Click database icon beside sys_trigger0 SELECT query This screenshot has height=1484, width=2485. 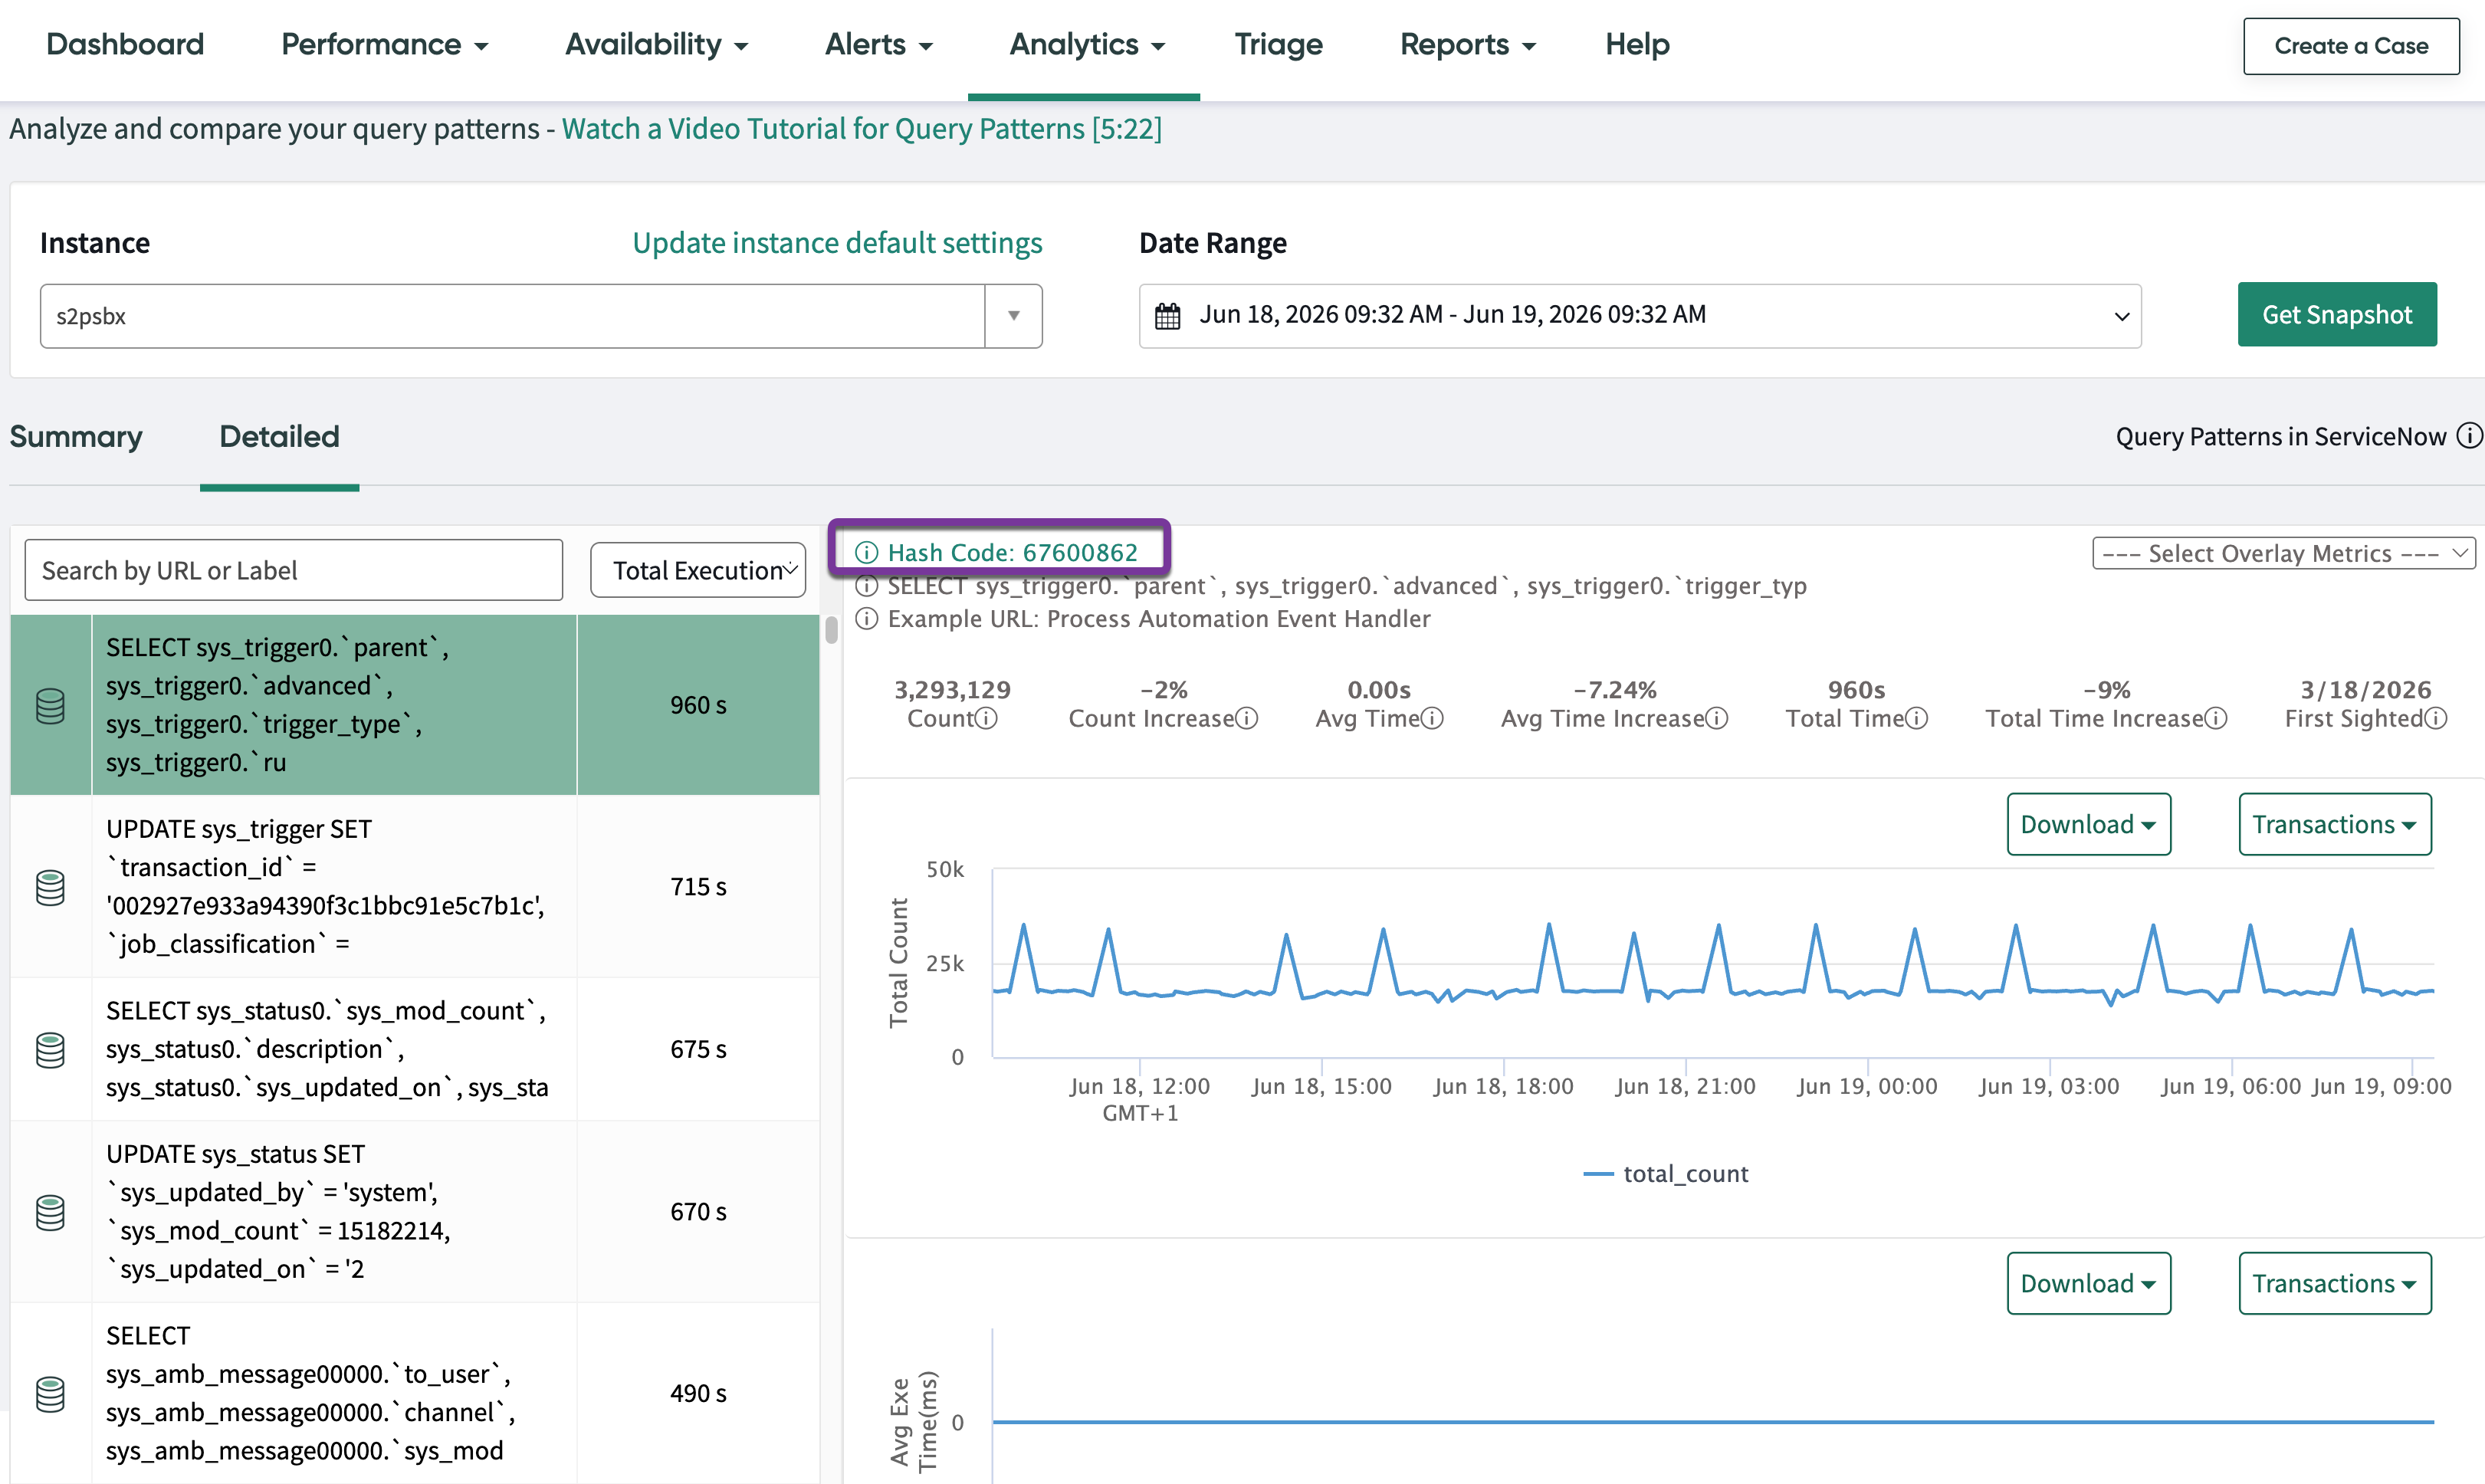tap(50, 705)
